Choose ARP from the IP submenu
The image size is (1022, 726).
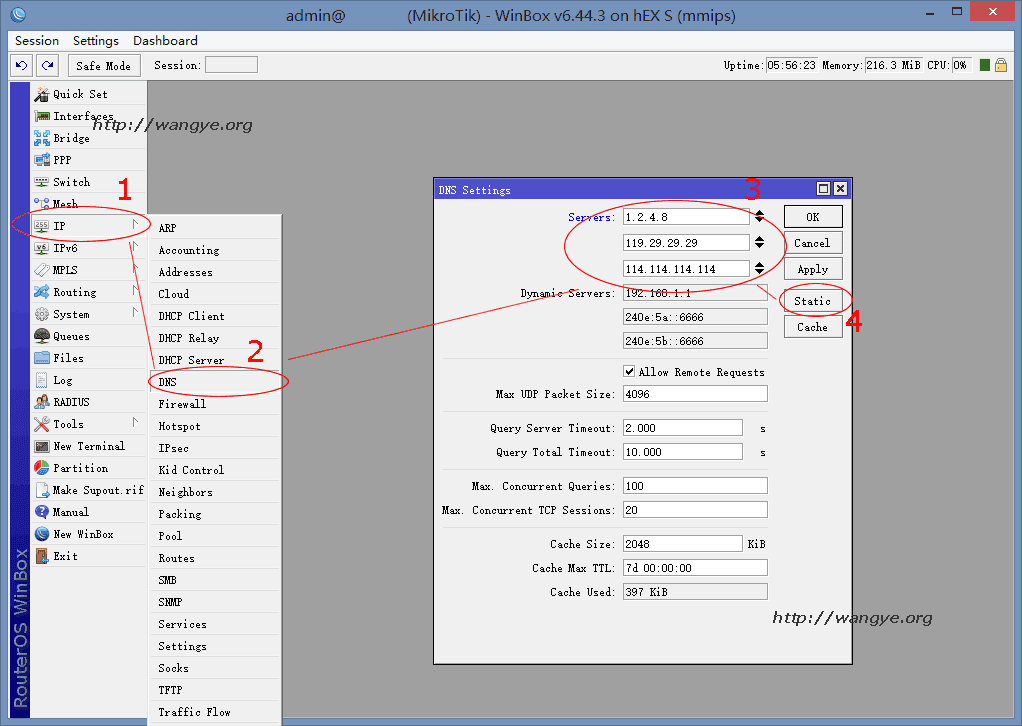(x=215, y=228)
